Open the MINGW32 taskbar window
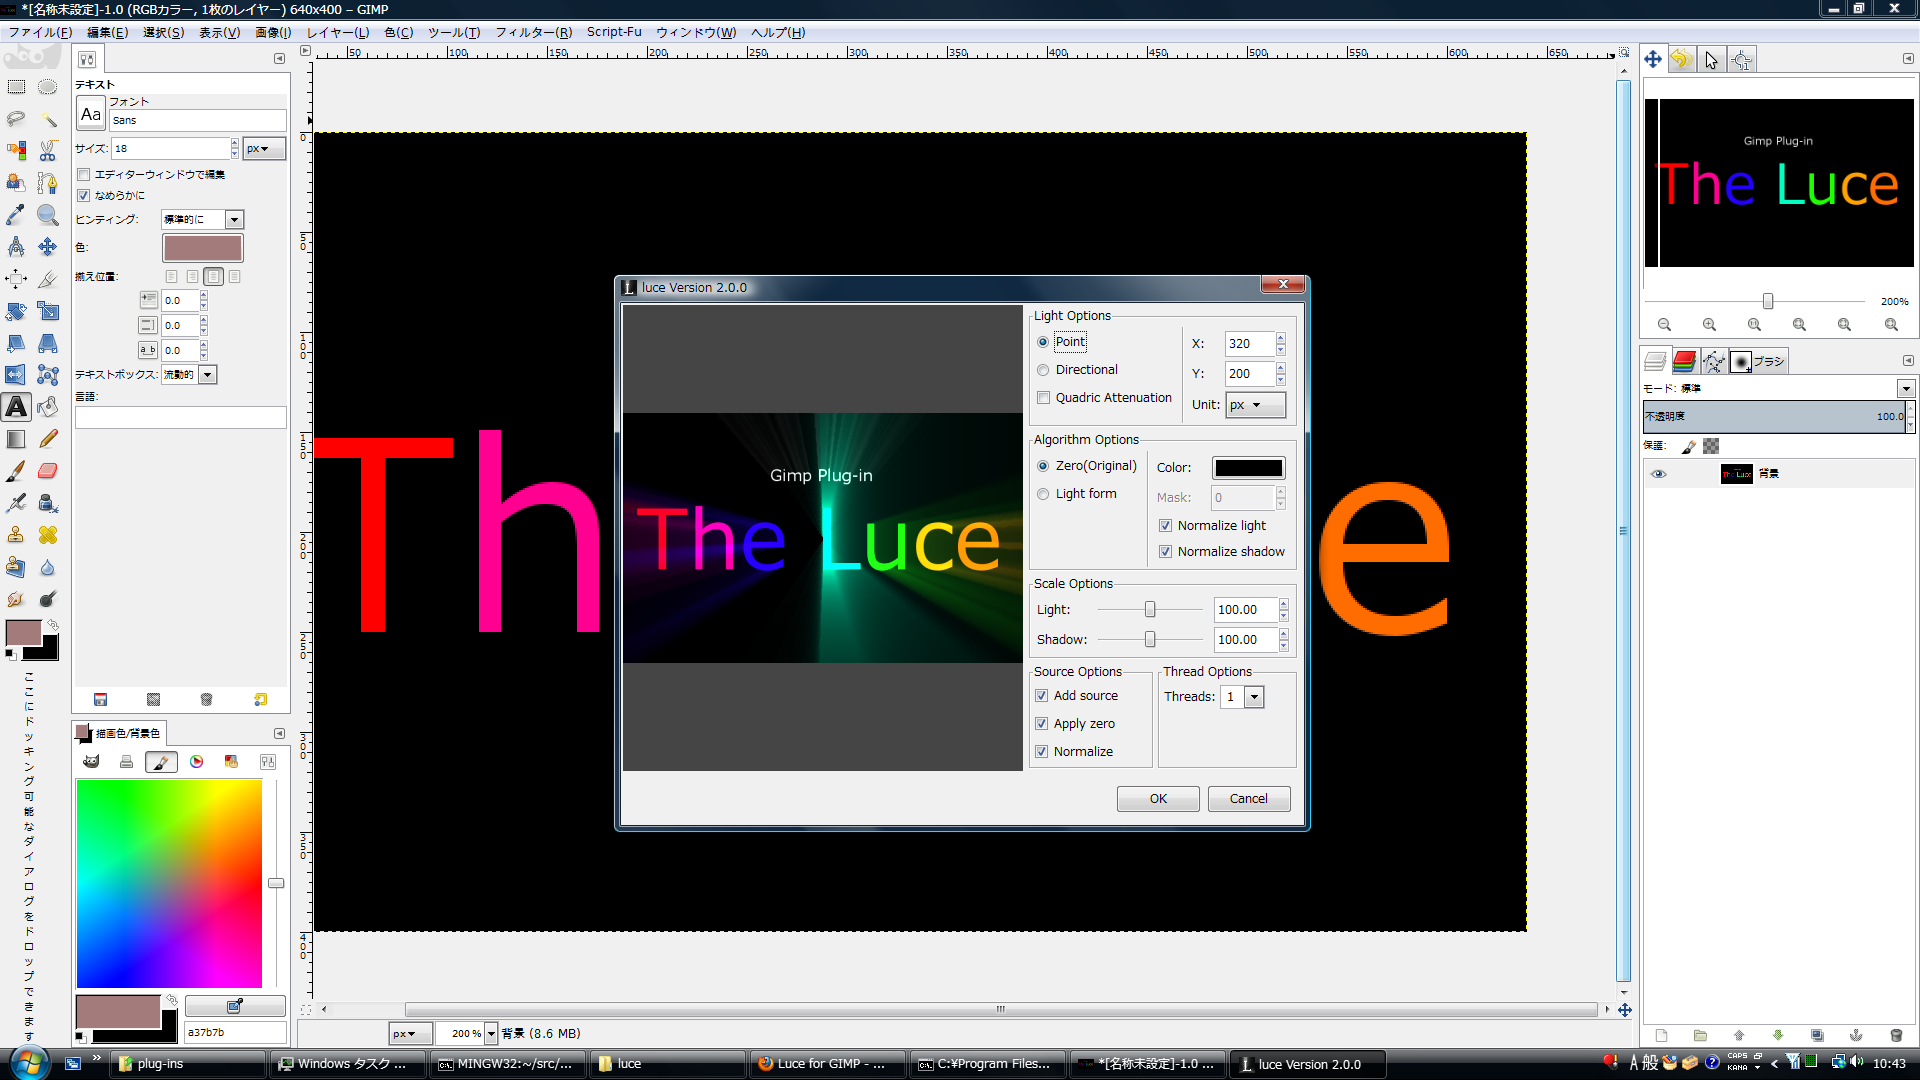The image size is (1920, 1080). pos(508,1064)
